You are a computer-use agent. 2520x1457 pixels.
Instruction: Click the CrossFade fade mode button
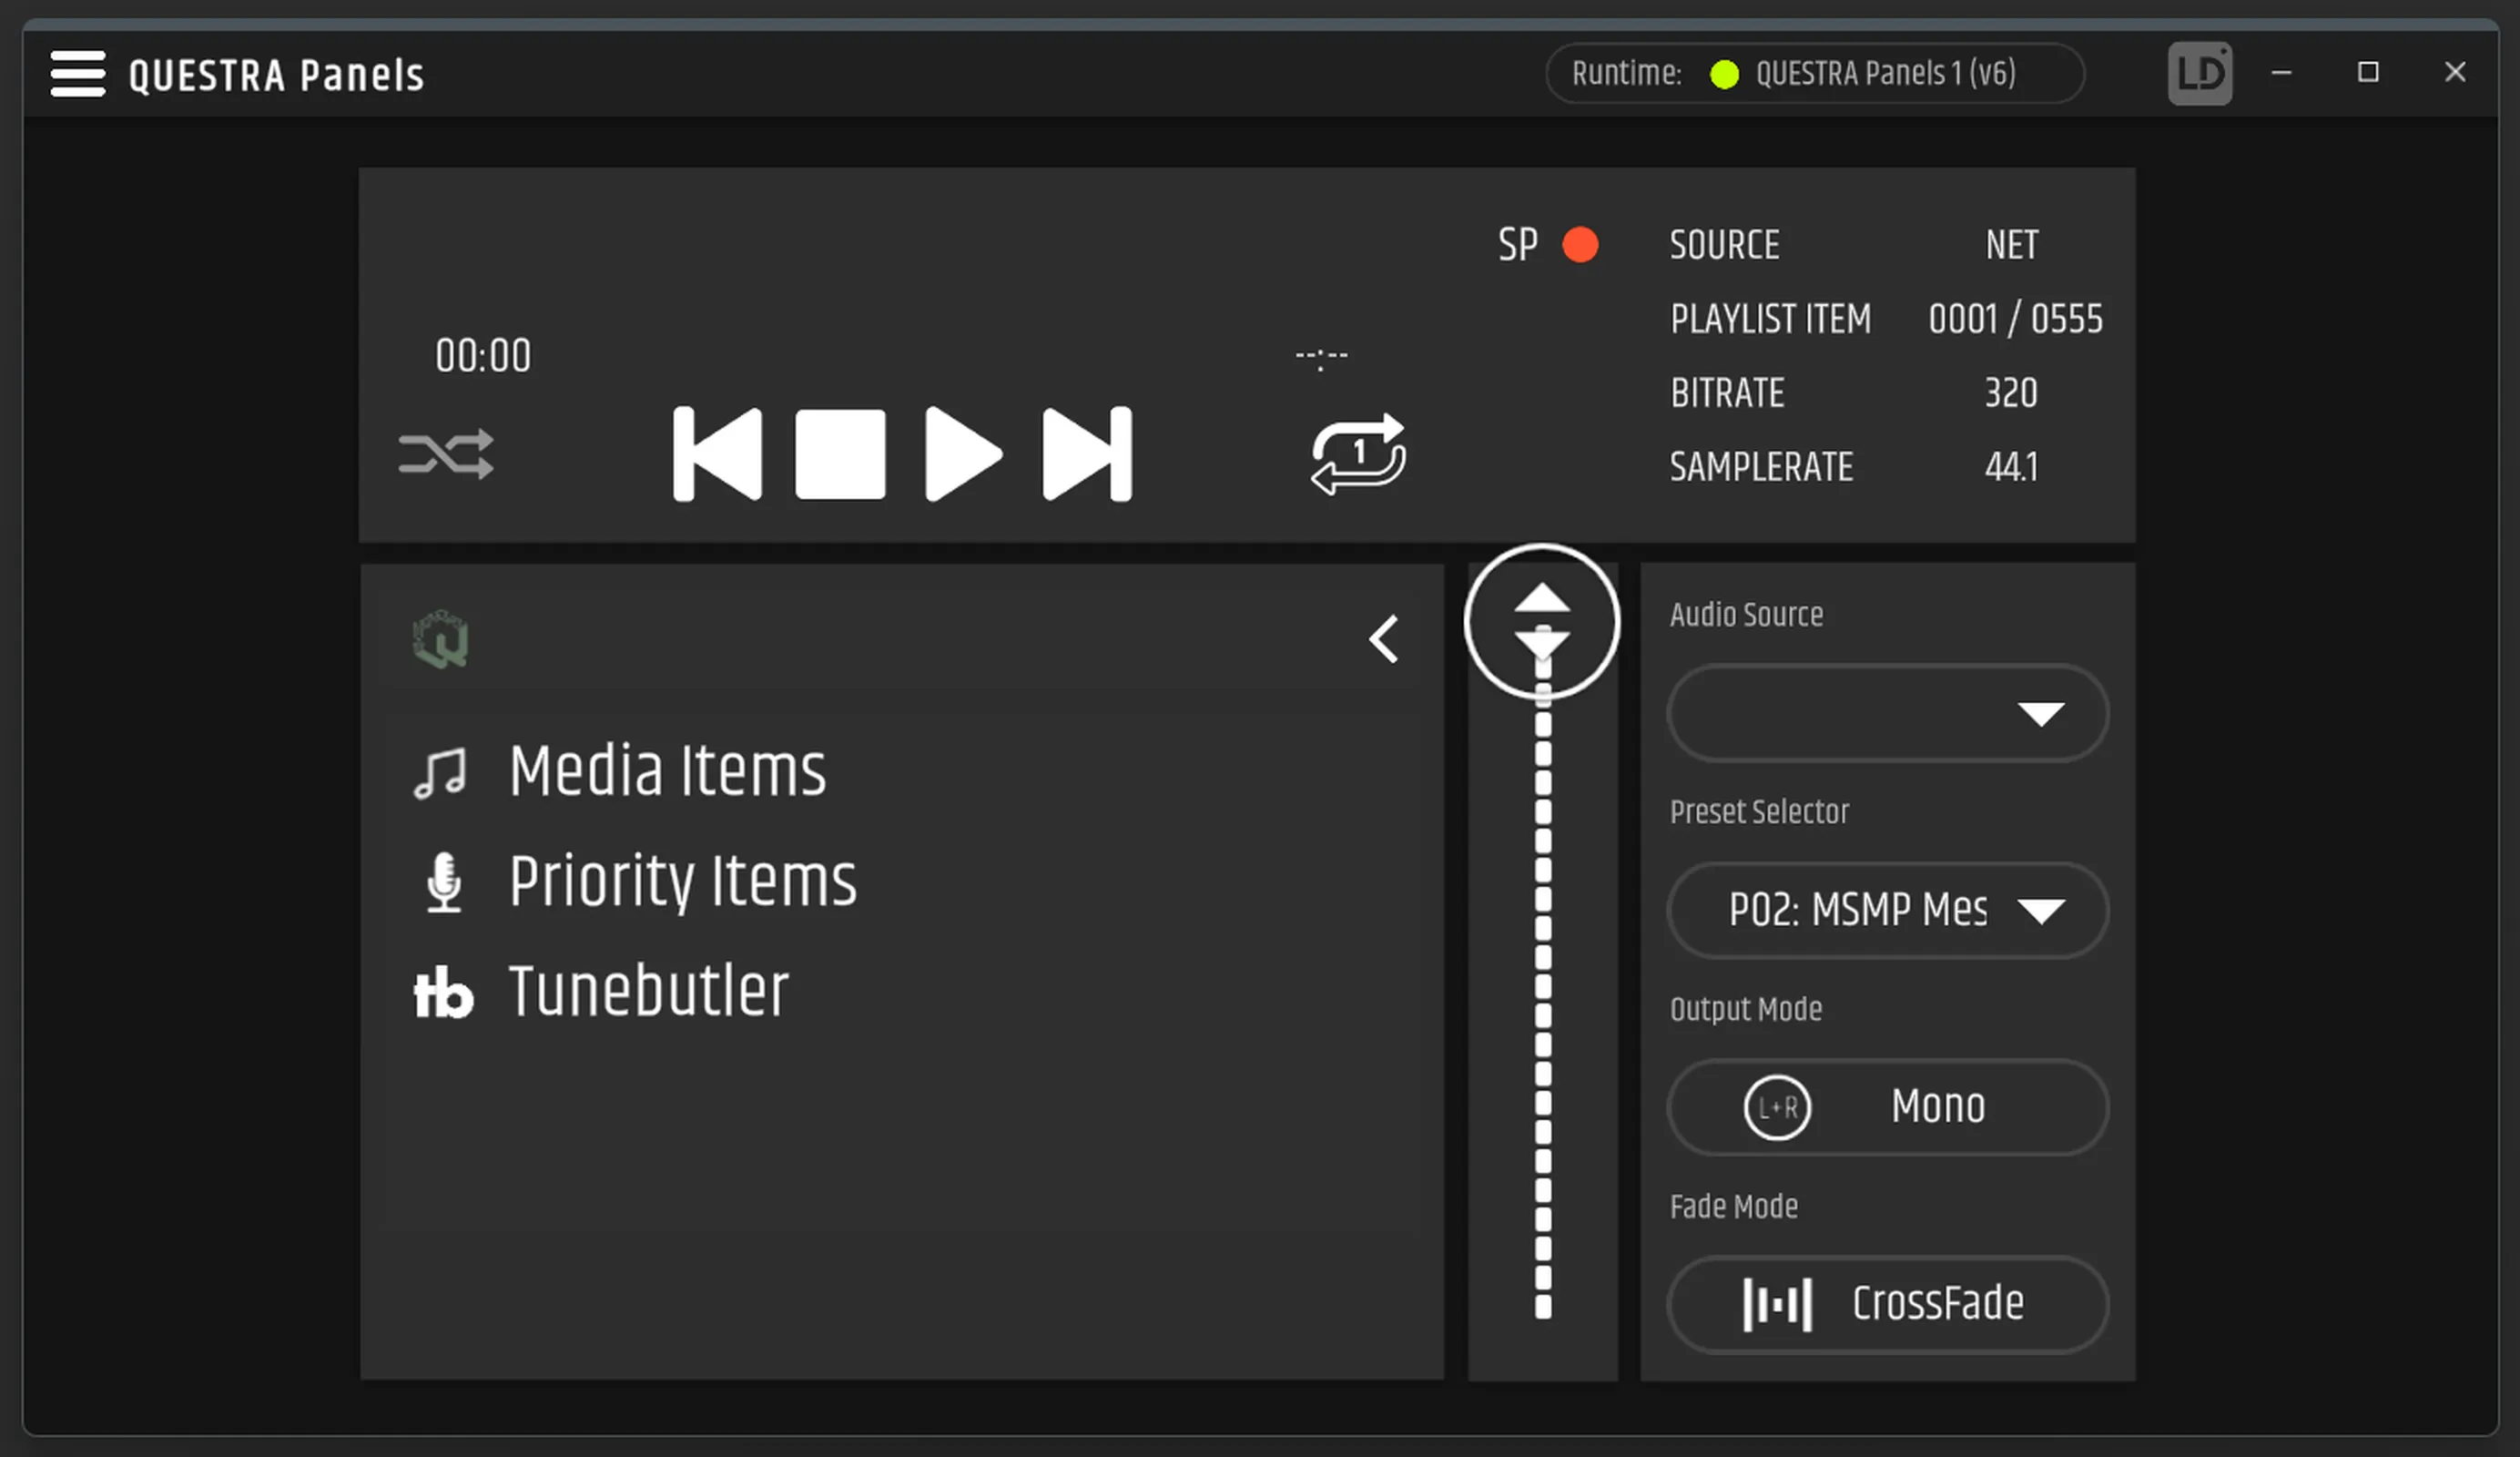[1887, 1304]
